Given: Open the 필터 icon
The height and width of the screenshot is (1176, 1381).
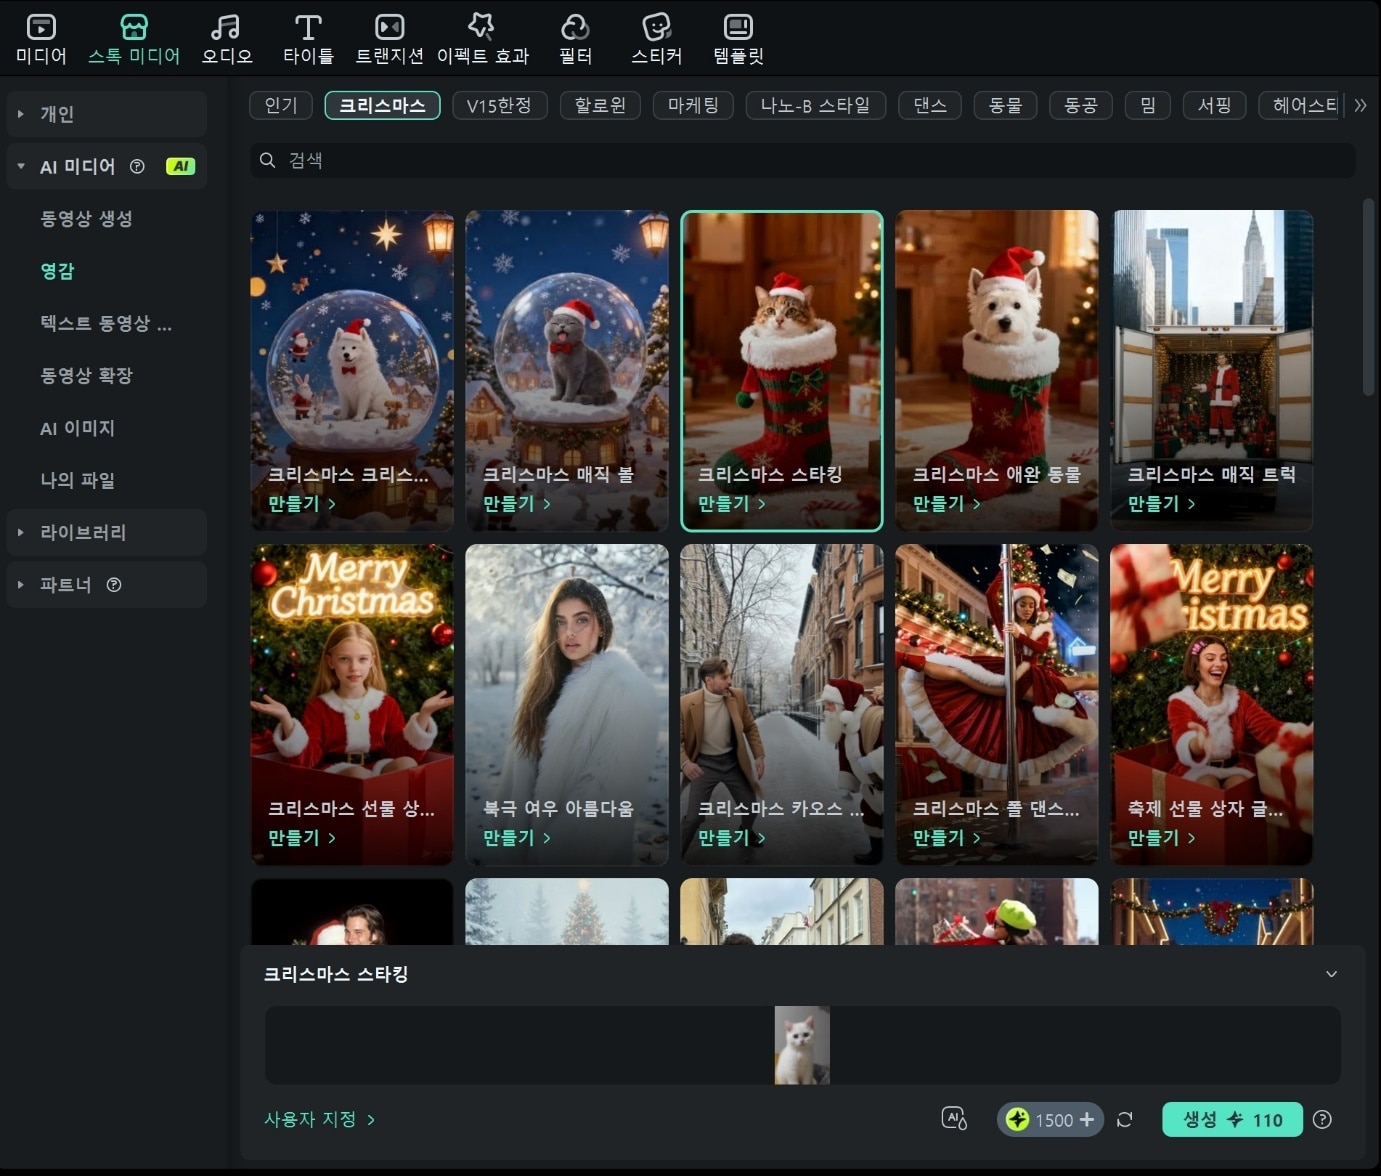Looking at the screenshot, I should 575,28.
